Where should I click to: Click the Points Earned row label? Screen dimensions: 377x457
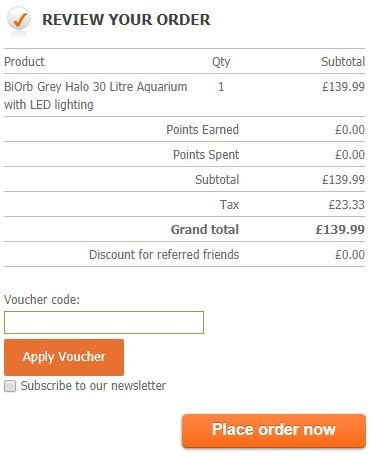click(x=203, y=129)
